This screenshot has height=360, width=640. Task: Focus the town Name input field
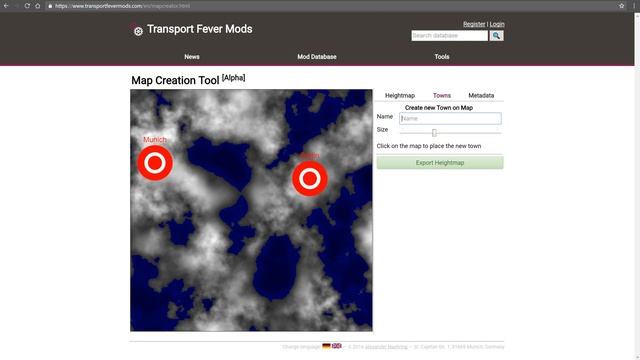coord(450,118)
